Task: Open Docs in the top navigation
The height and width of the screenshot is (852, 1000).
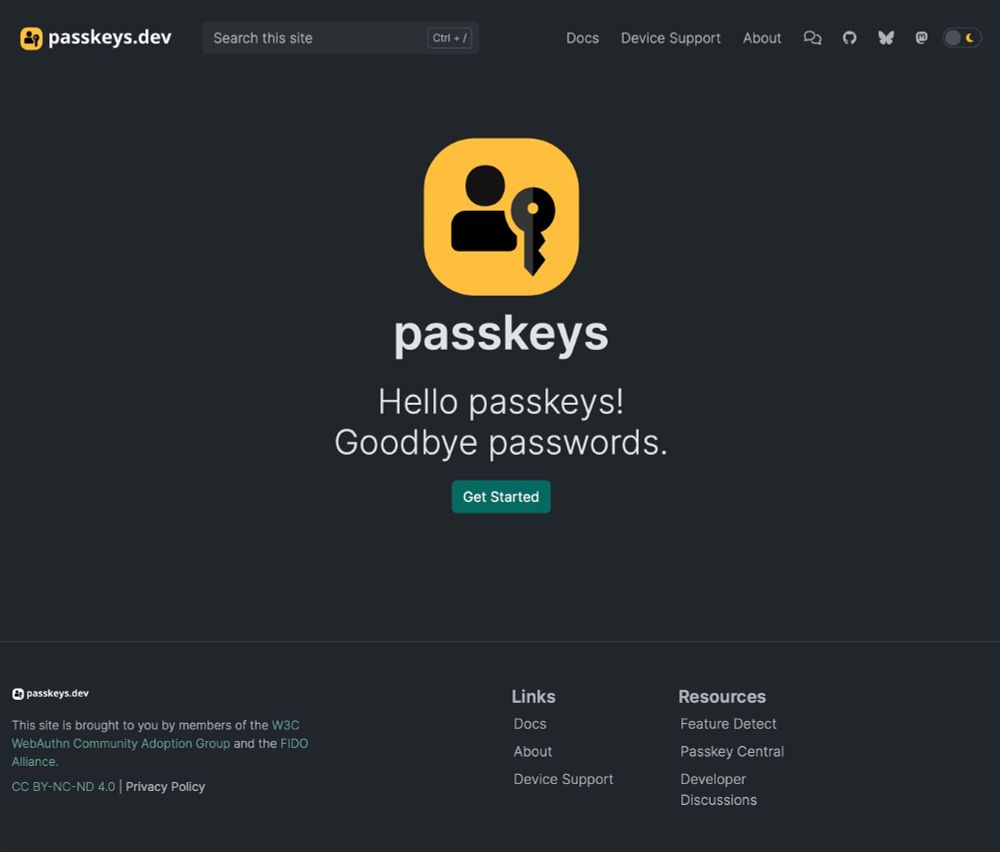Action: [582, 38]
